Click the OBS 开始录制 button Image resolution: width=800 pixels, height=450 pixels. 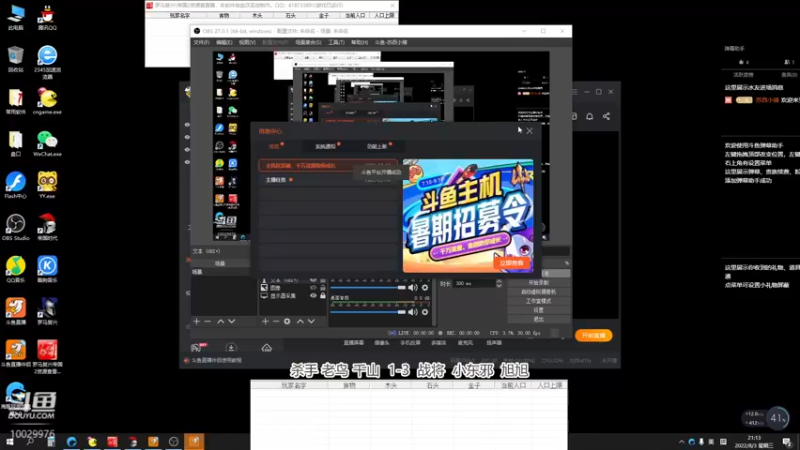click(x=539, y=282)
